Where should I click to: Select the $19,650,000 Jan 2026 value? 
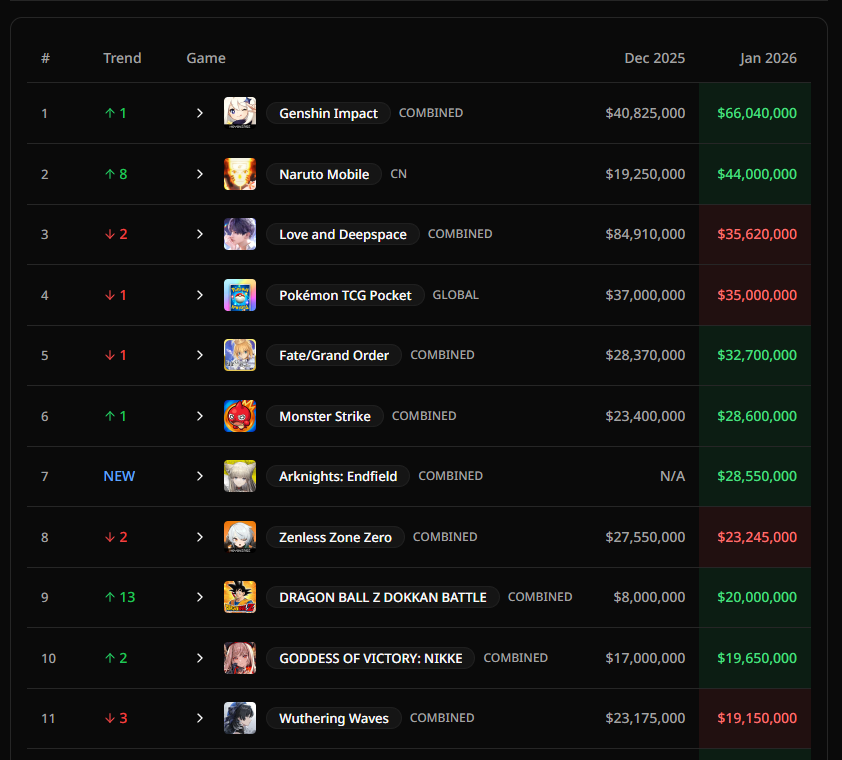[x=757, y=658]
